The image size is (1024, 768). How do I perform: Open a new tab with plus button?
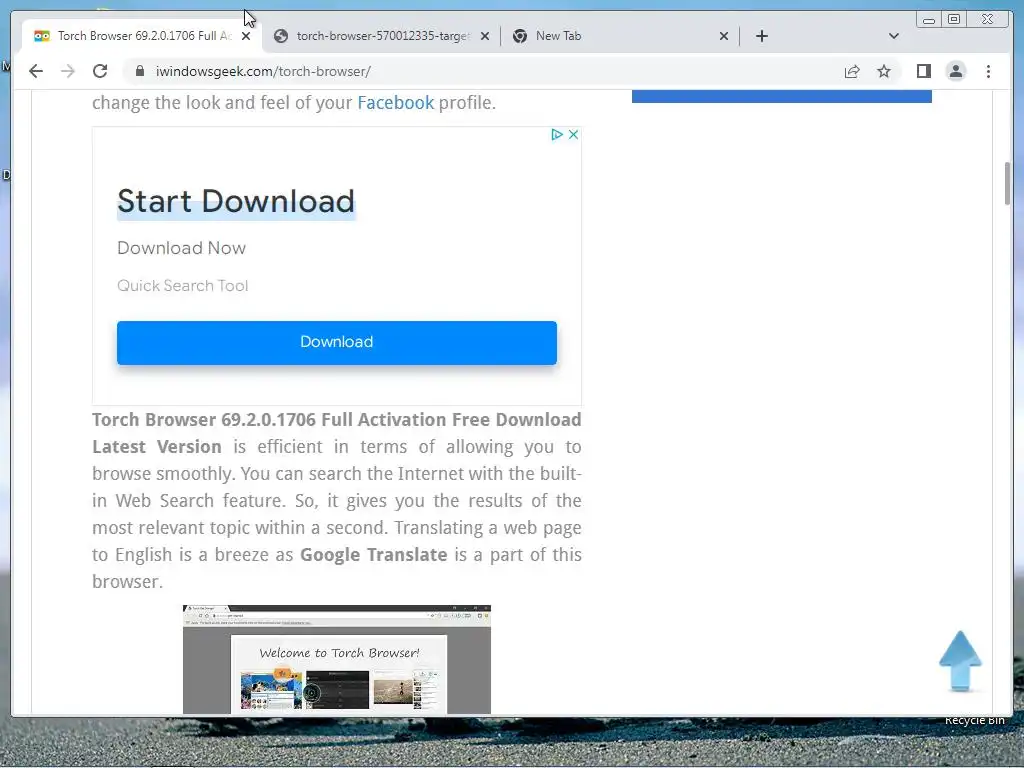coord(761,36)
